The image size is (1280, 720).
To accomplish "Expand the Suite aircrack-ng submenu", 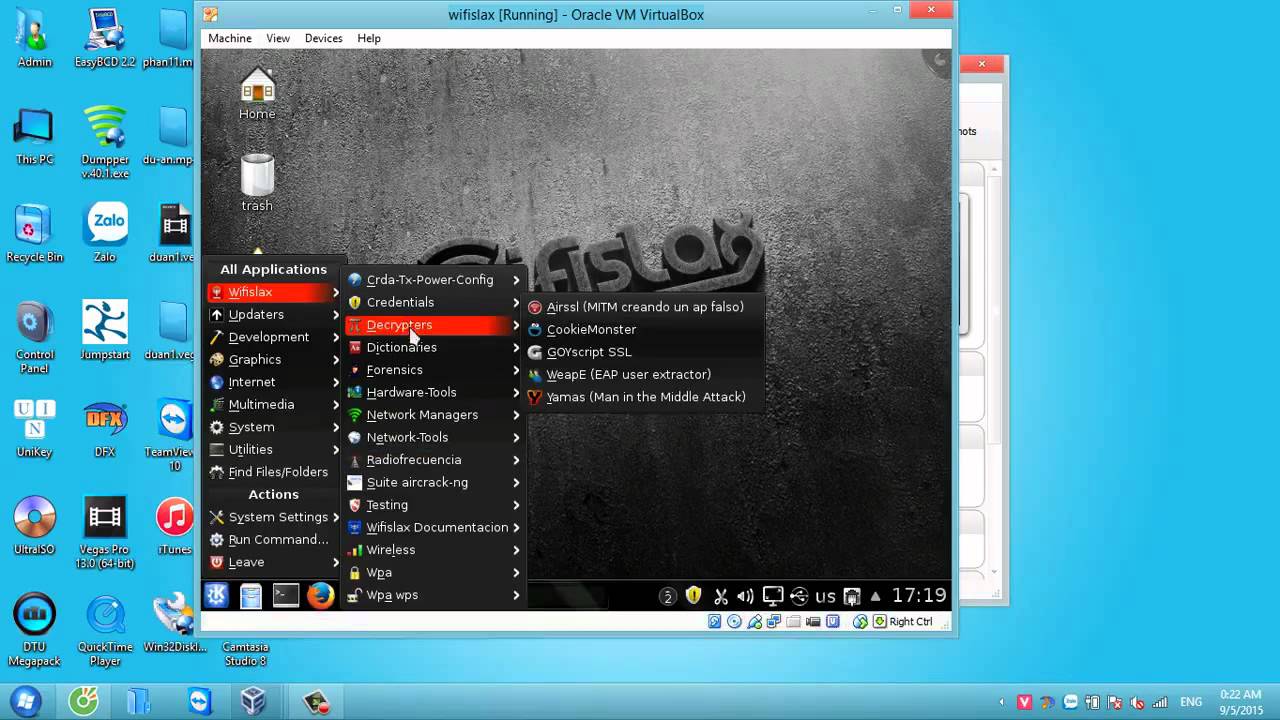I will [x=434, y=482].
